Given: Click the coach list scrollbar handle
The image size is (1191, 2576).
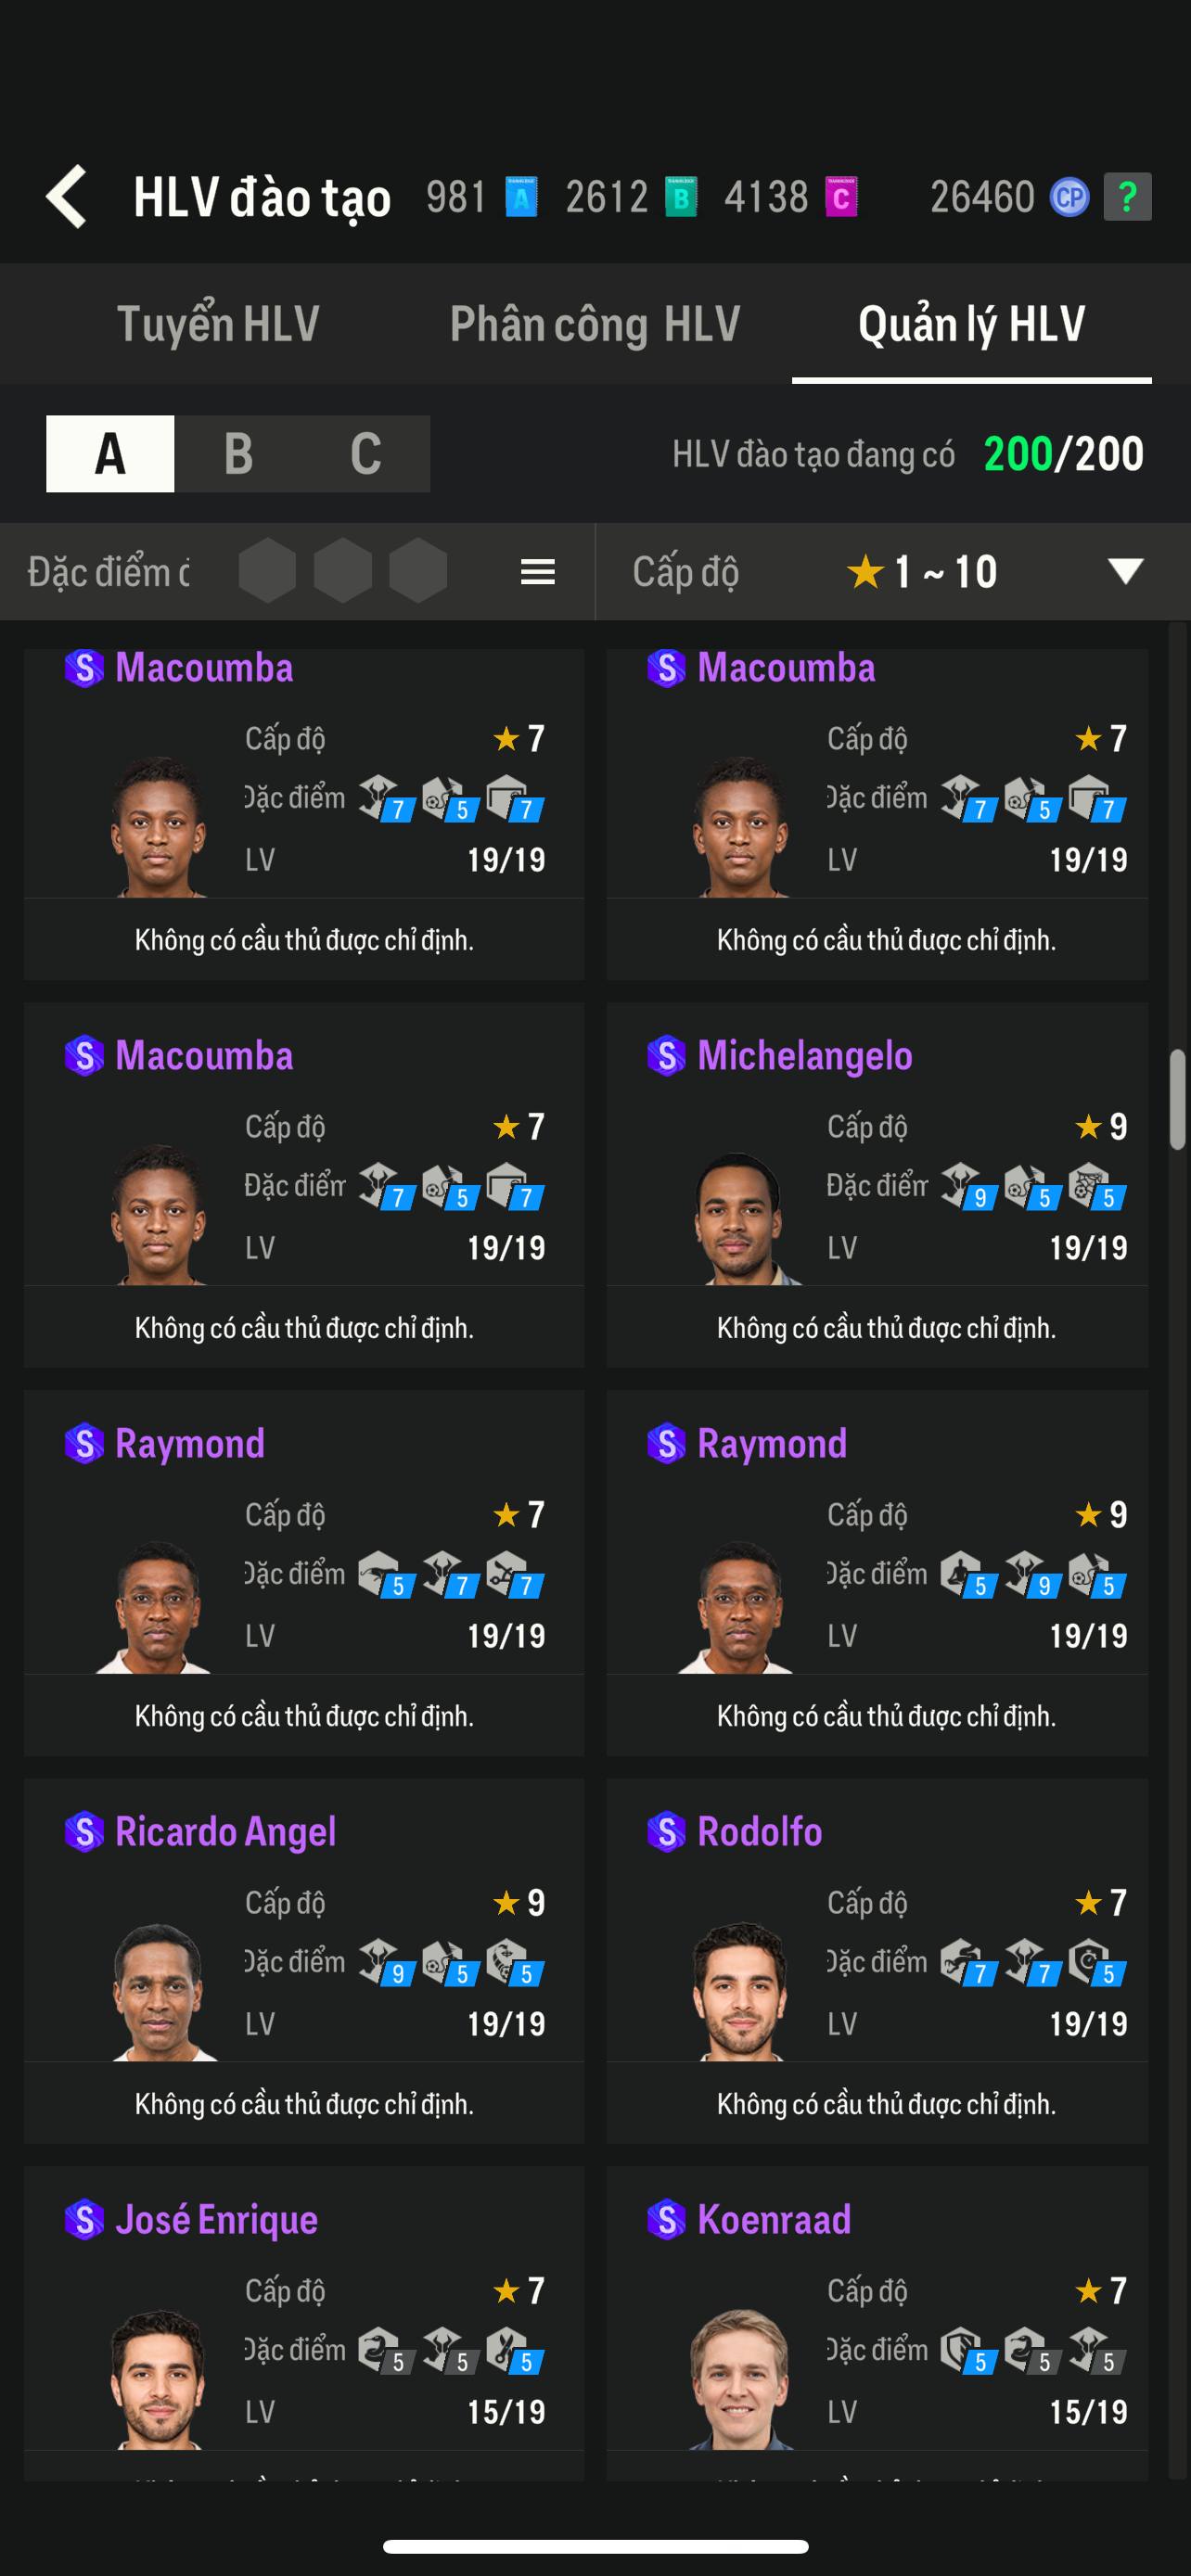Looking at the screenshot, I should (x=1177, y=1099).
